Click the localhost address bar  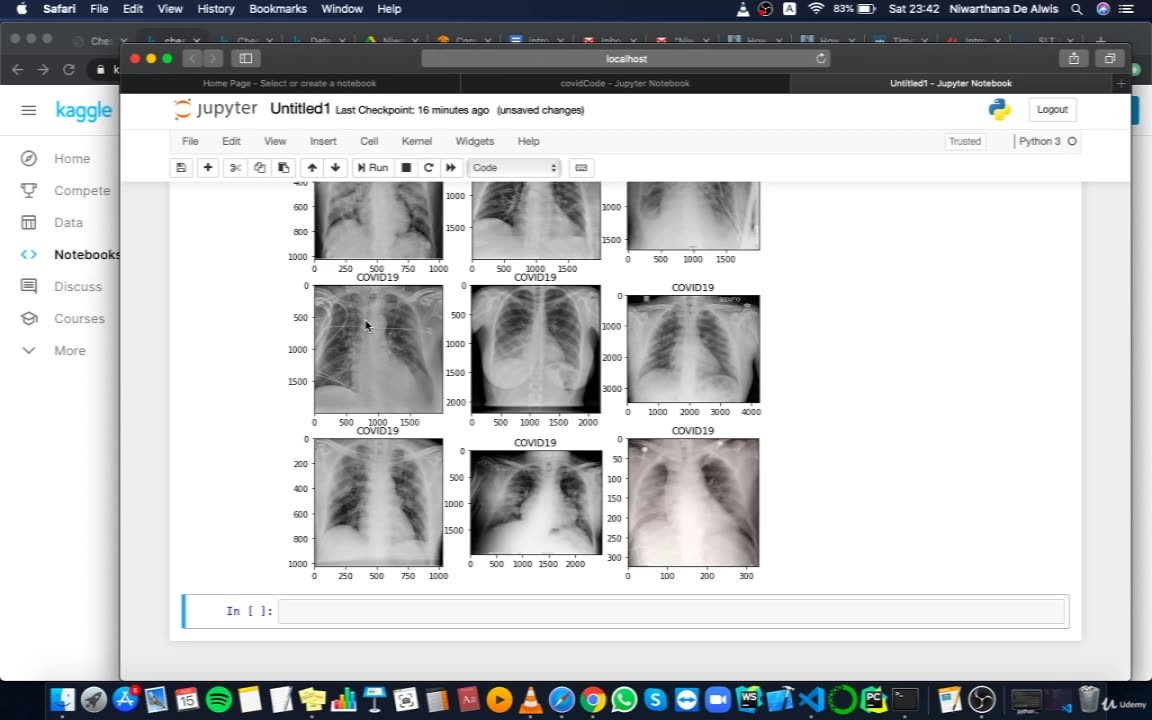pos(626,59)
